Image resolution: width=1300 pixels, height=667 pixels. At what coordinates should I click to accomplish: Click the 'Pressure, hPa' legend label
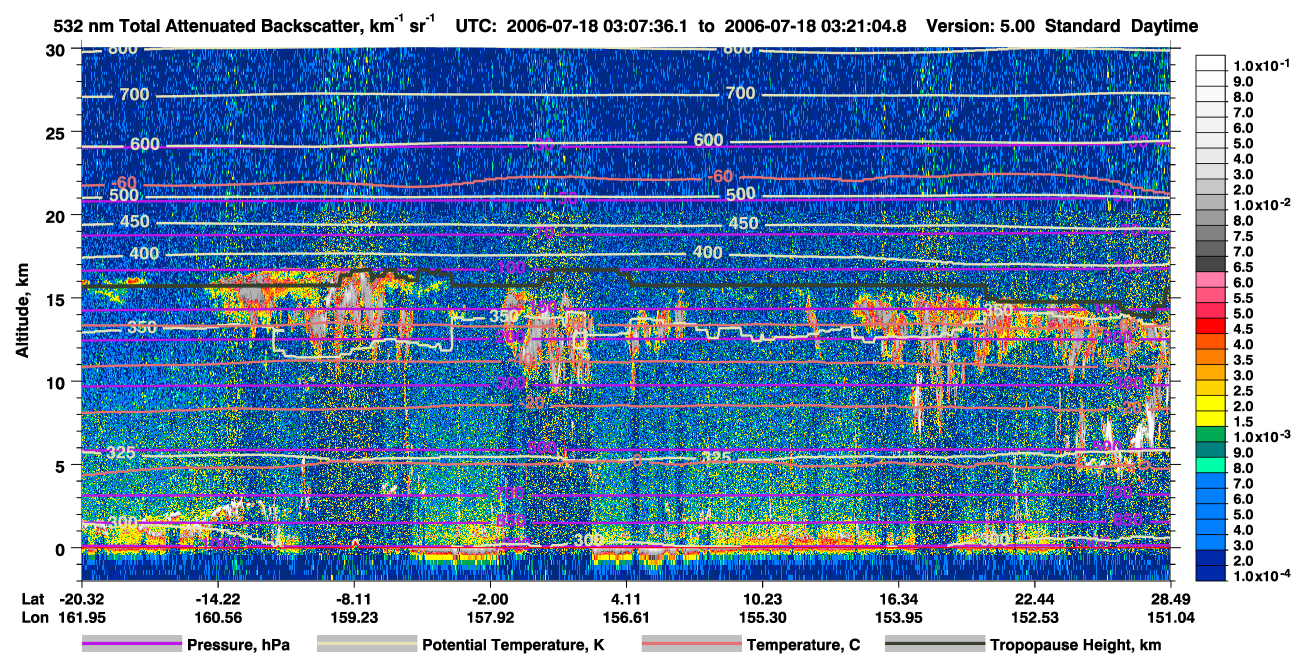point(238,645)
